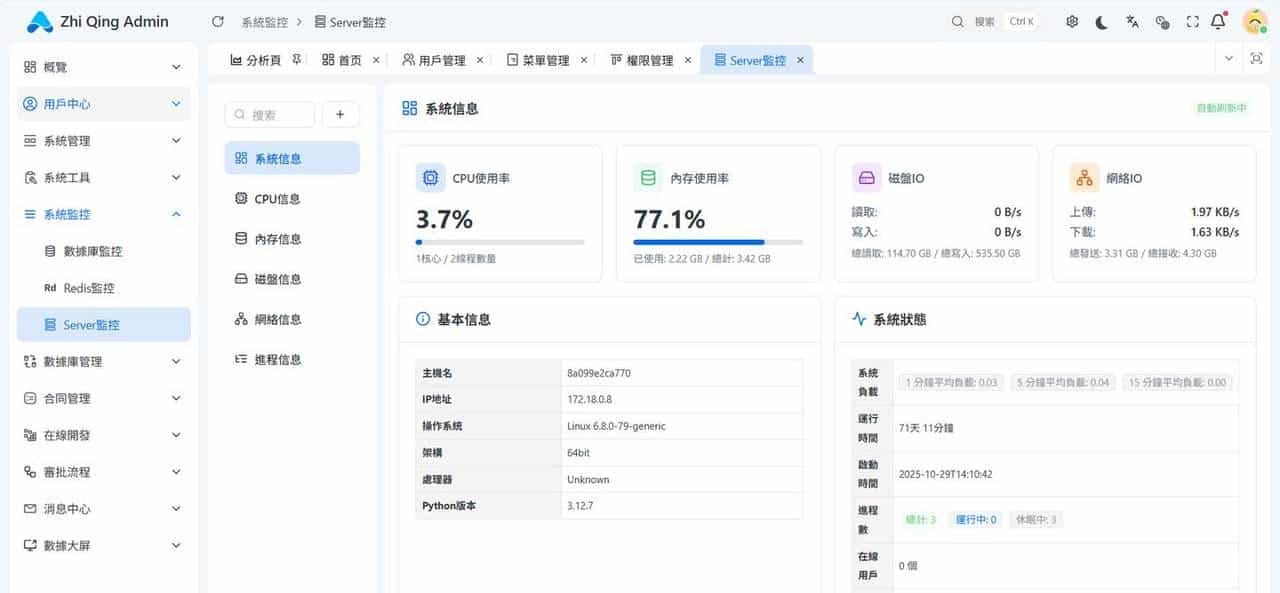Click the refresh icon beside the breadcrumb
1280x593 pixels.
[217, 21]
